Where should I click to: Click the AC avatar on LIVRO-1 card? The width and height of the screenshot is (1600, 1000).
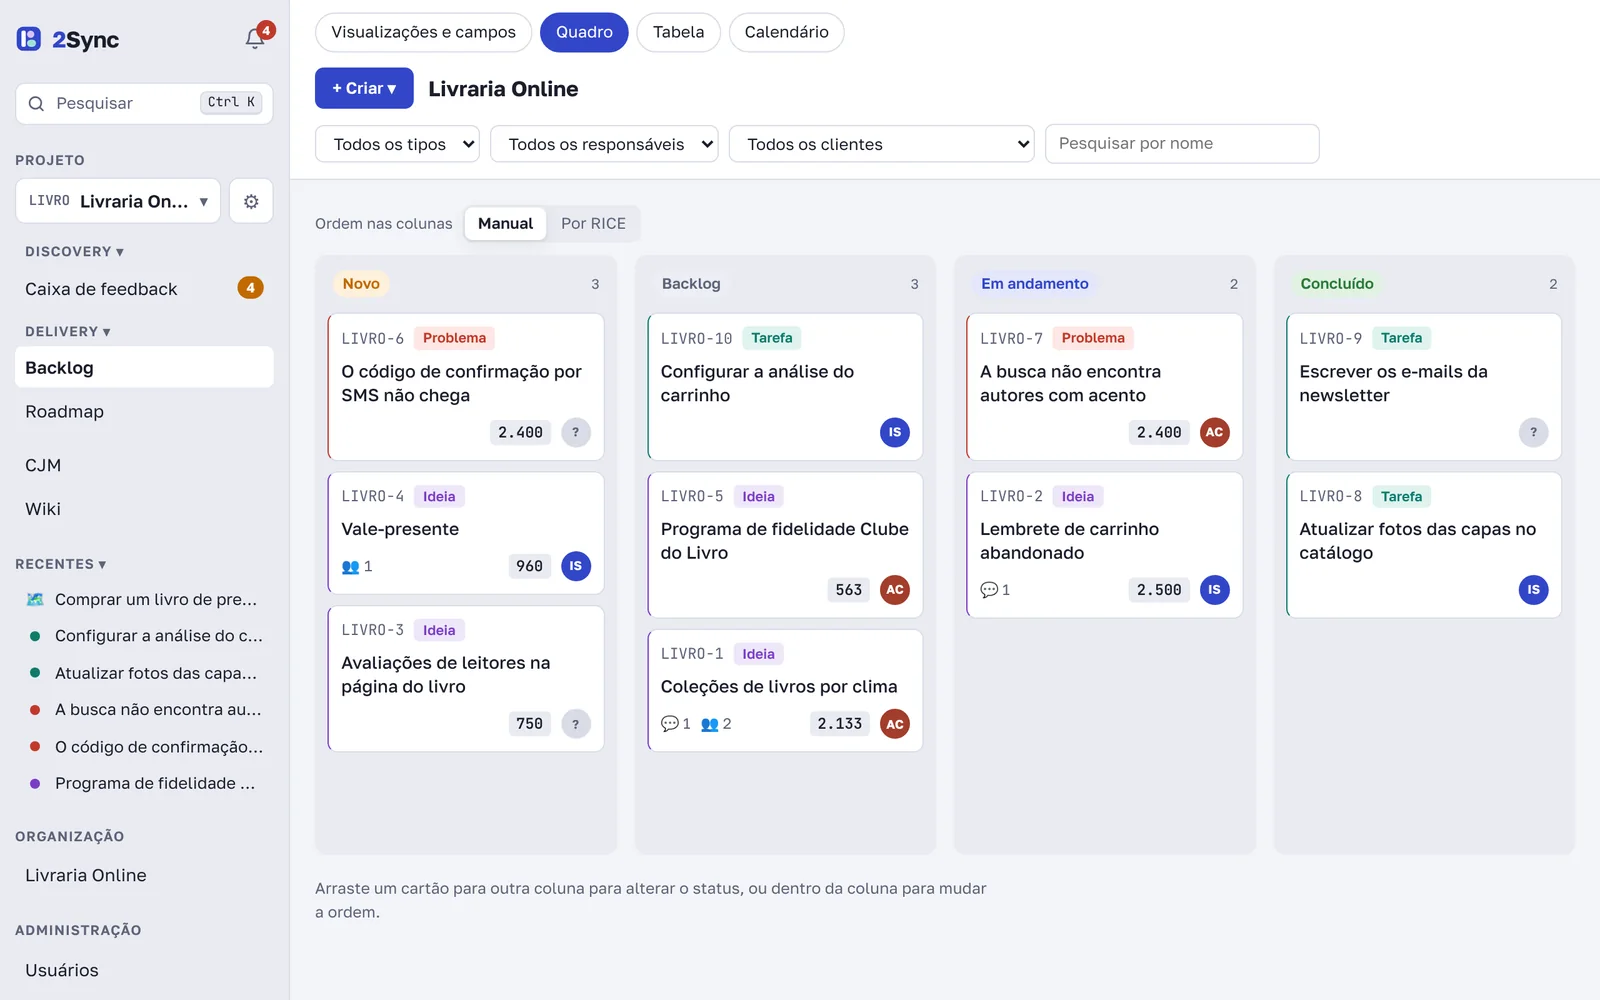[895, 724]
